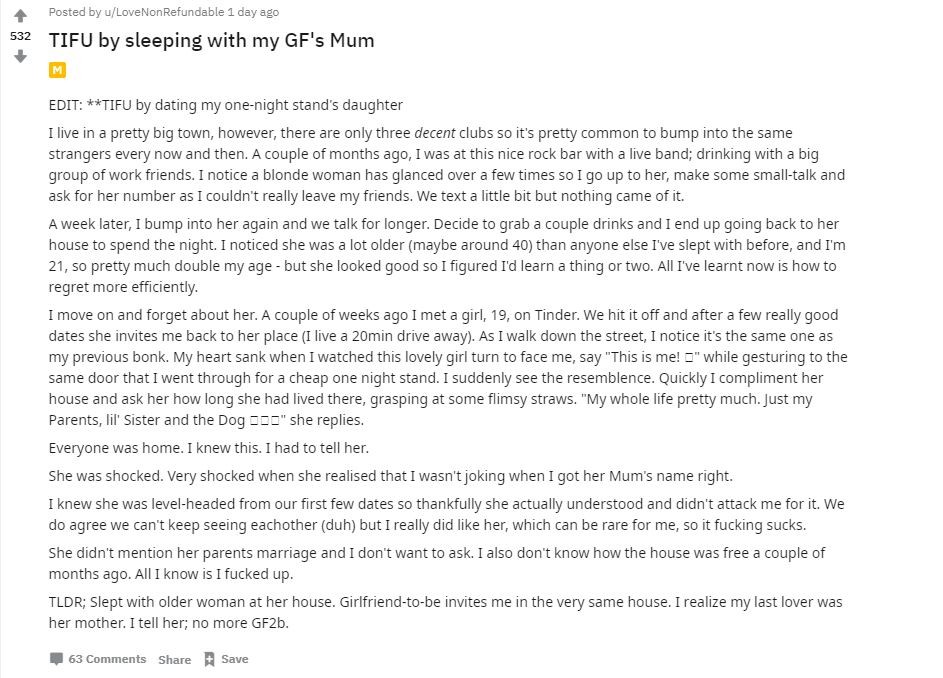Click the 532 vote score
Viewport: 943px width, 678px height.
pos(20,36)
